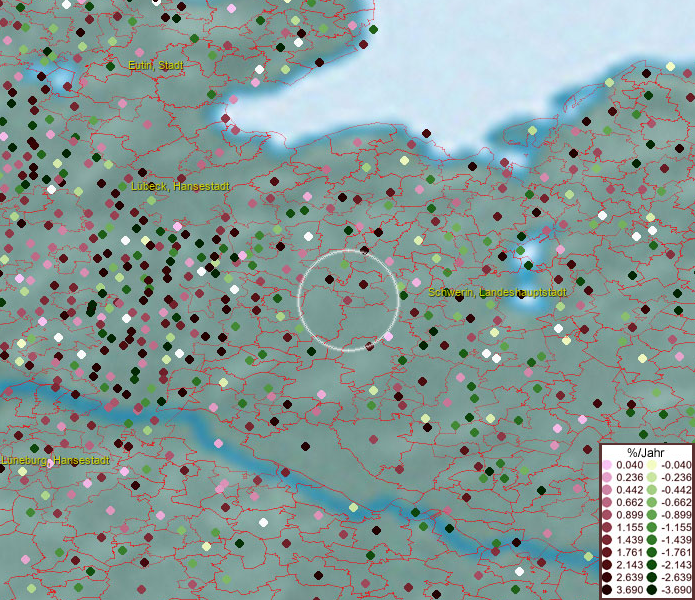Pick the -3.690 legend color swatch

[x=652, y=590]
